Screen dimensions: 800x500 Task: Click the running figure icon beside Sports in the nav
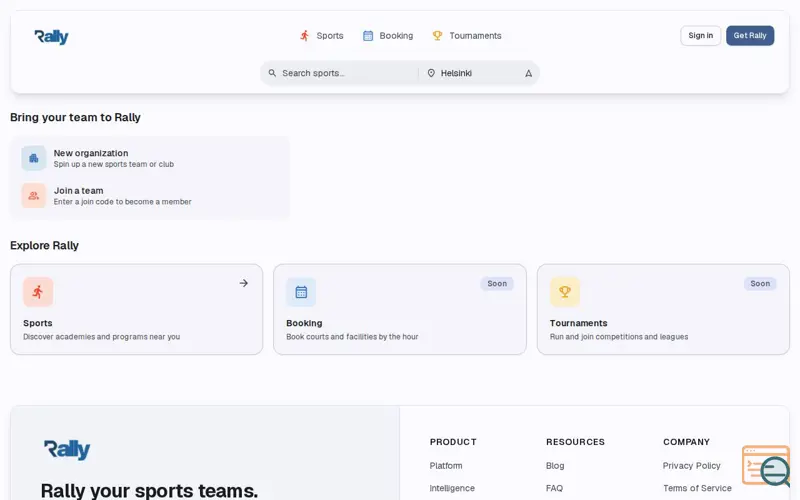[x=305, y=36]
